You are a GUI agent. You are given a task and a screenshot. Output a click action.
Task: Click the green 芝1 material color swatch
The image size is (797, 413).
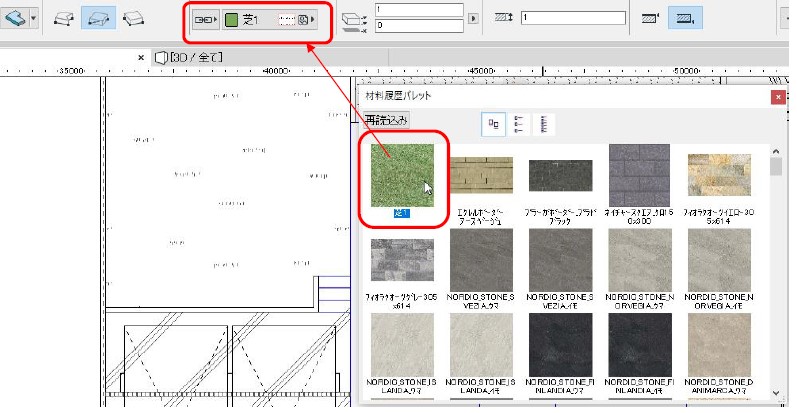(x=231, y=19)
